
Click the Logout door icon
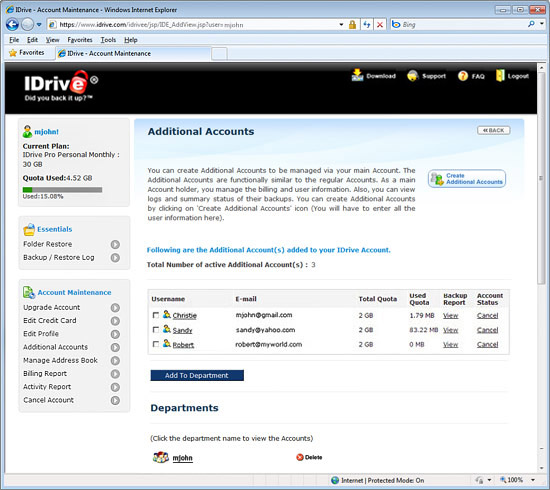[500, 75]
